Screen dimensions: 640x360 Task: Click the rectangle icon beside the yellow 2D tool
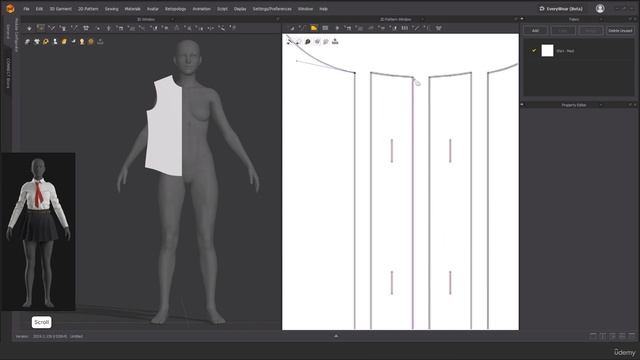click(x=325, y=28)
